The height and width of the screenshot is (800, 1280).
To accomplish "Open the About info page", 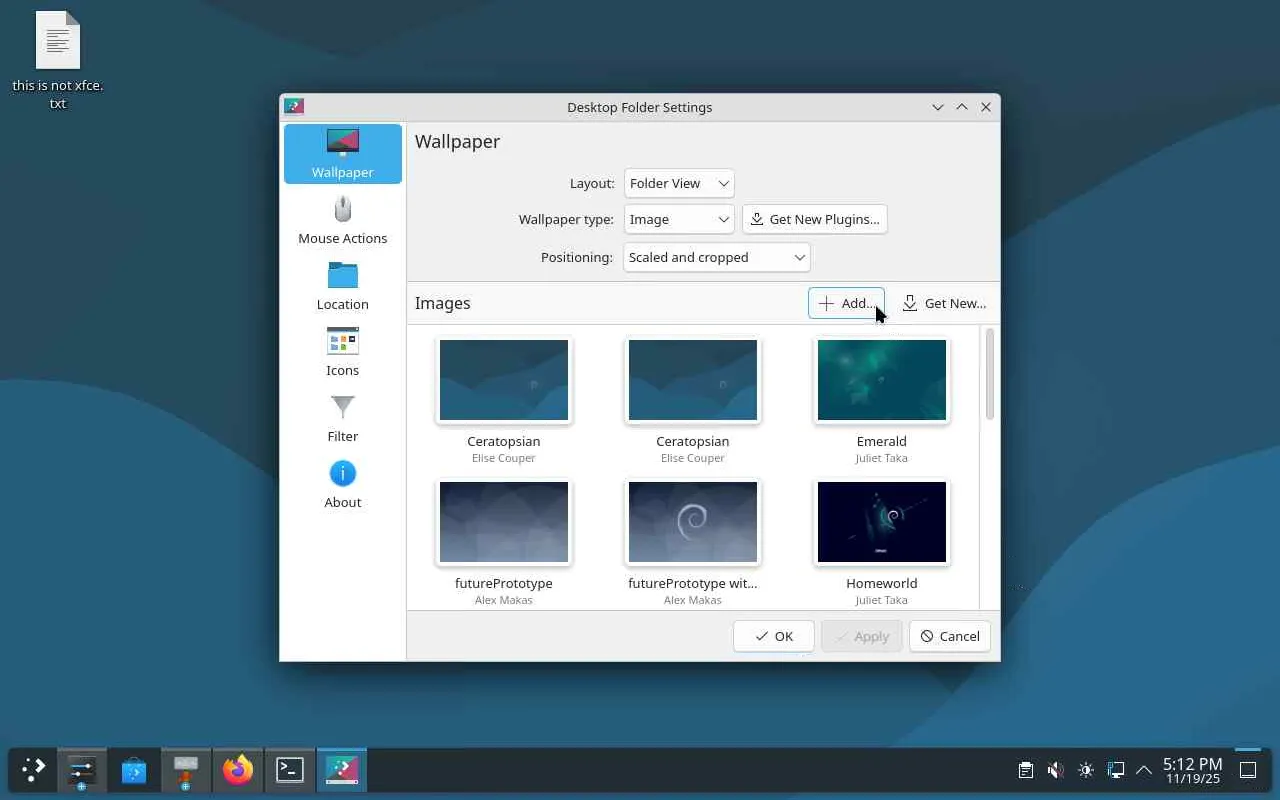I will [x=342, y=484].
